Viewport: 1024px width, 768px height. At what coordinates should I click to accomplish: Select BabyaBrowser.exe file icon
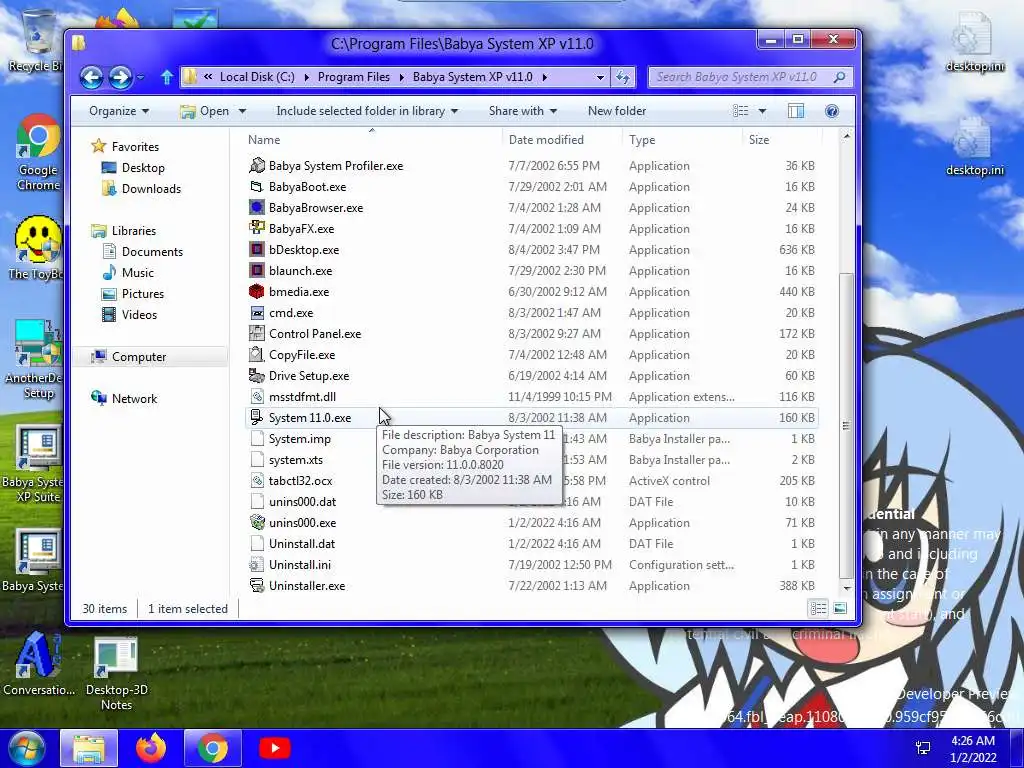pos(257,208)
